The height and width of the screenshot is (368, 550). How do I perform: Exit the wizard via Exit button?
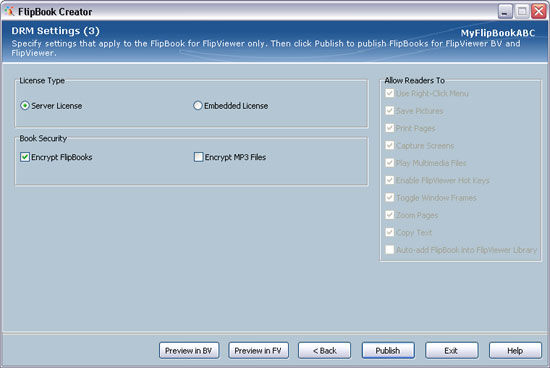point(451,350)
